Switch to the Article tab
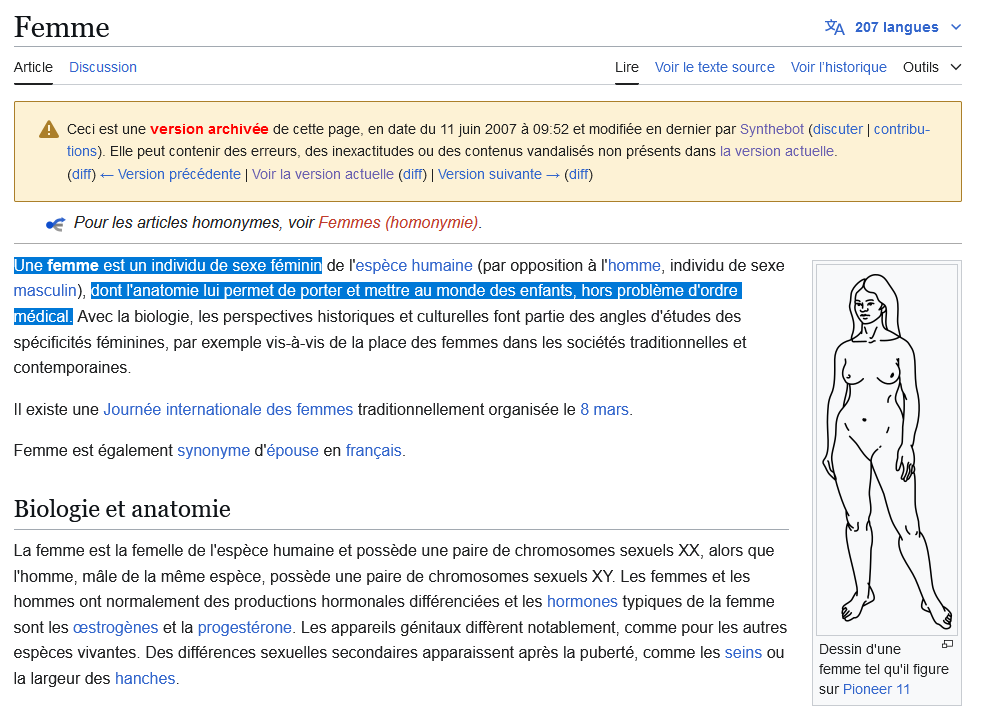The width and height of the screenshot is (981, 724). pos(33,67)
